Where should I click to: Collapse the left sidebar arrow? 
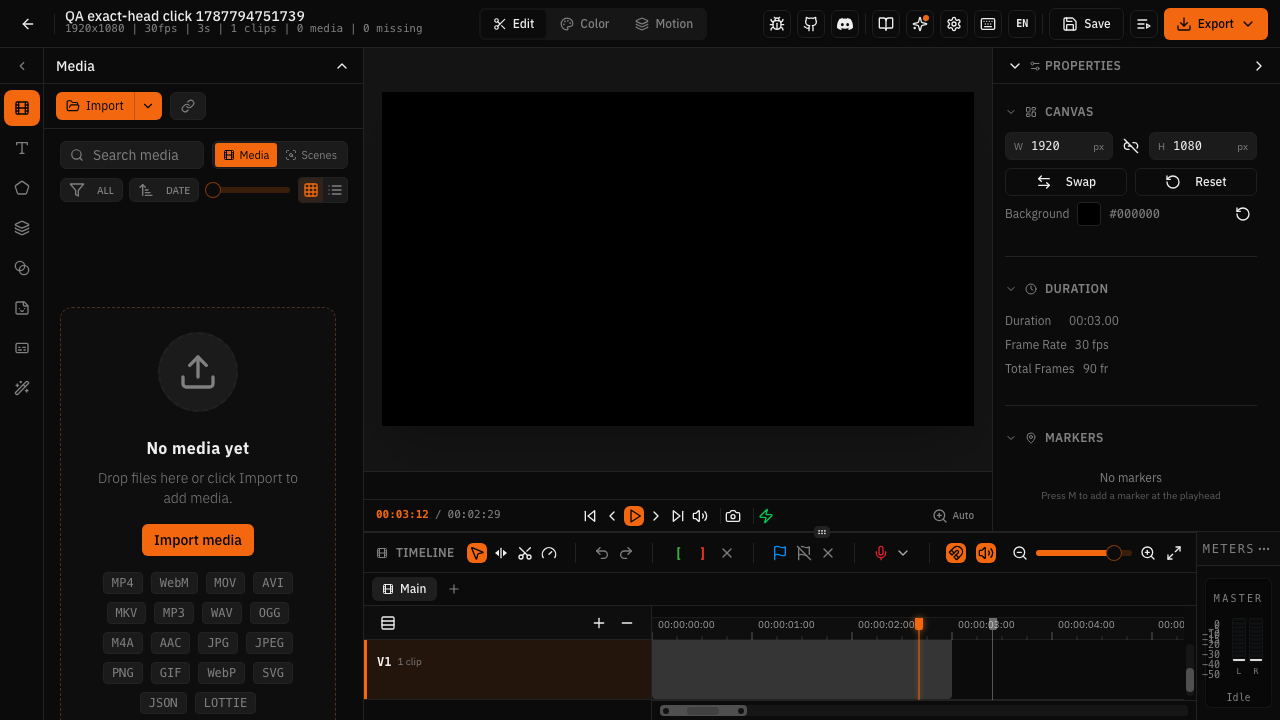coord(22,66)
